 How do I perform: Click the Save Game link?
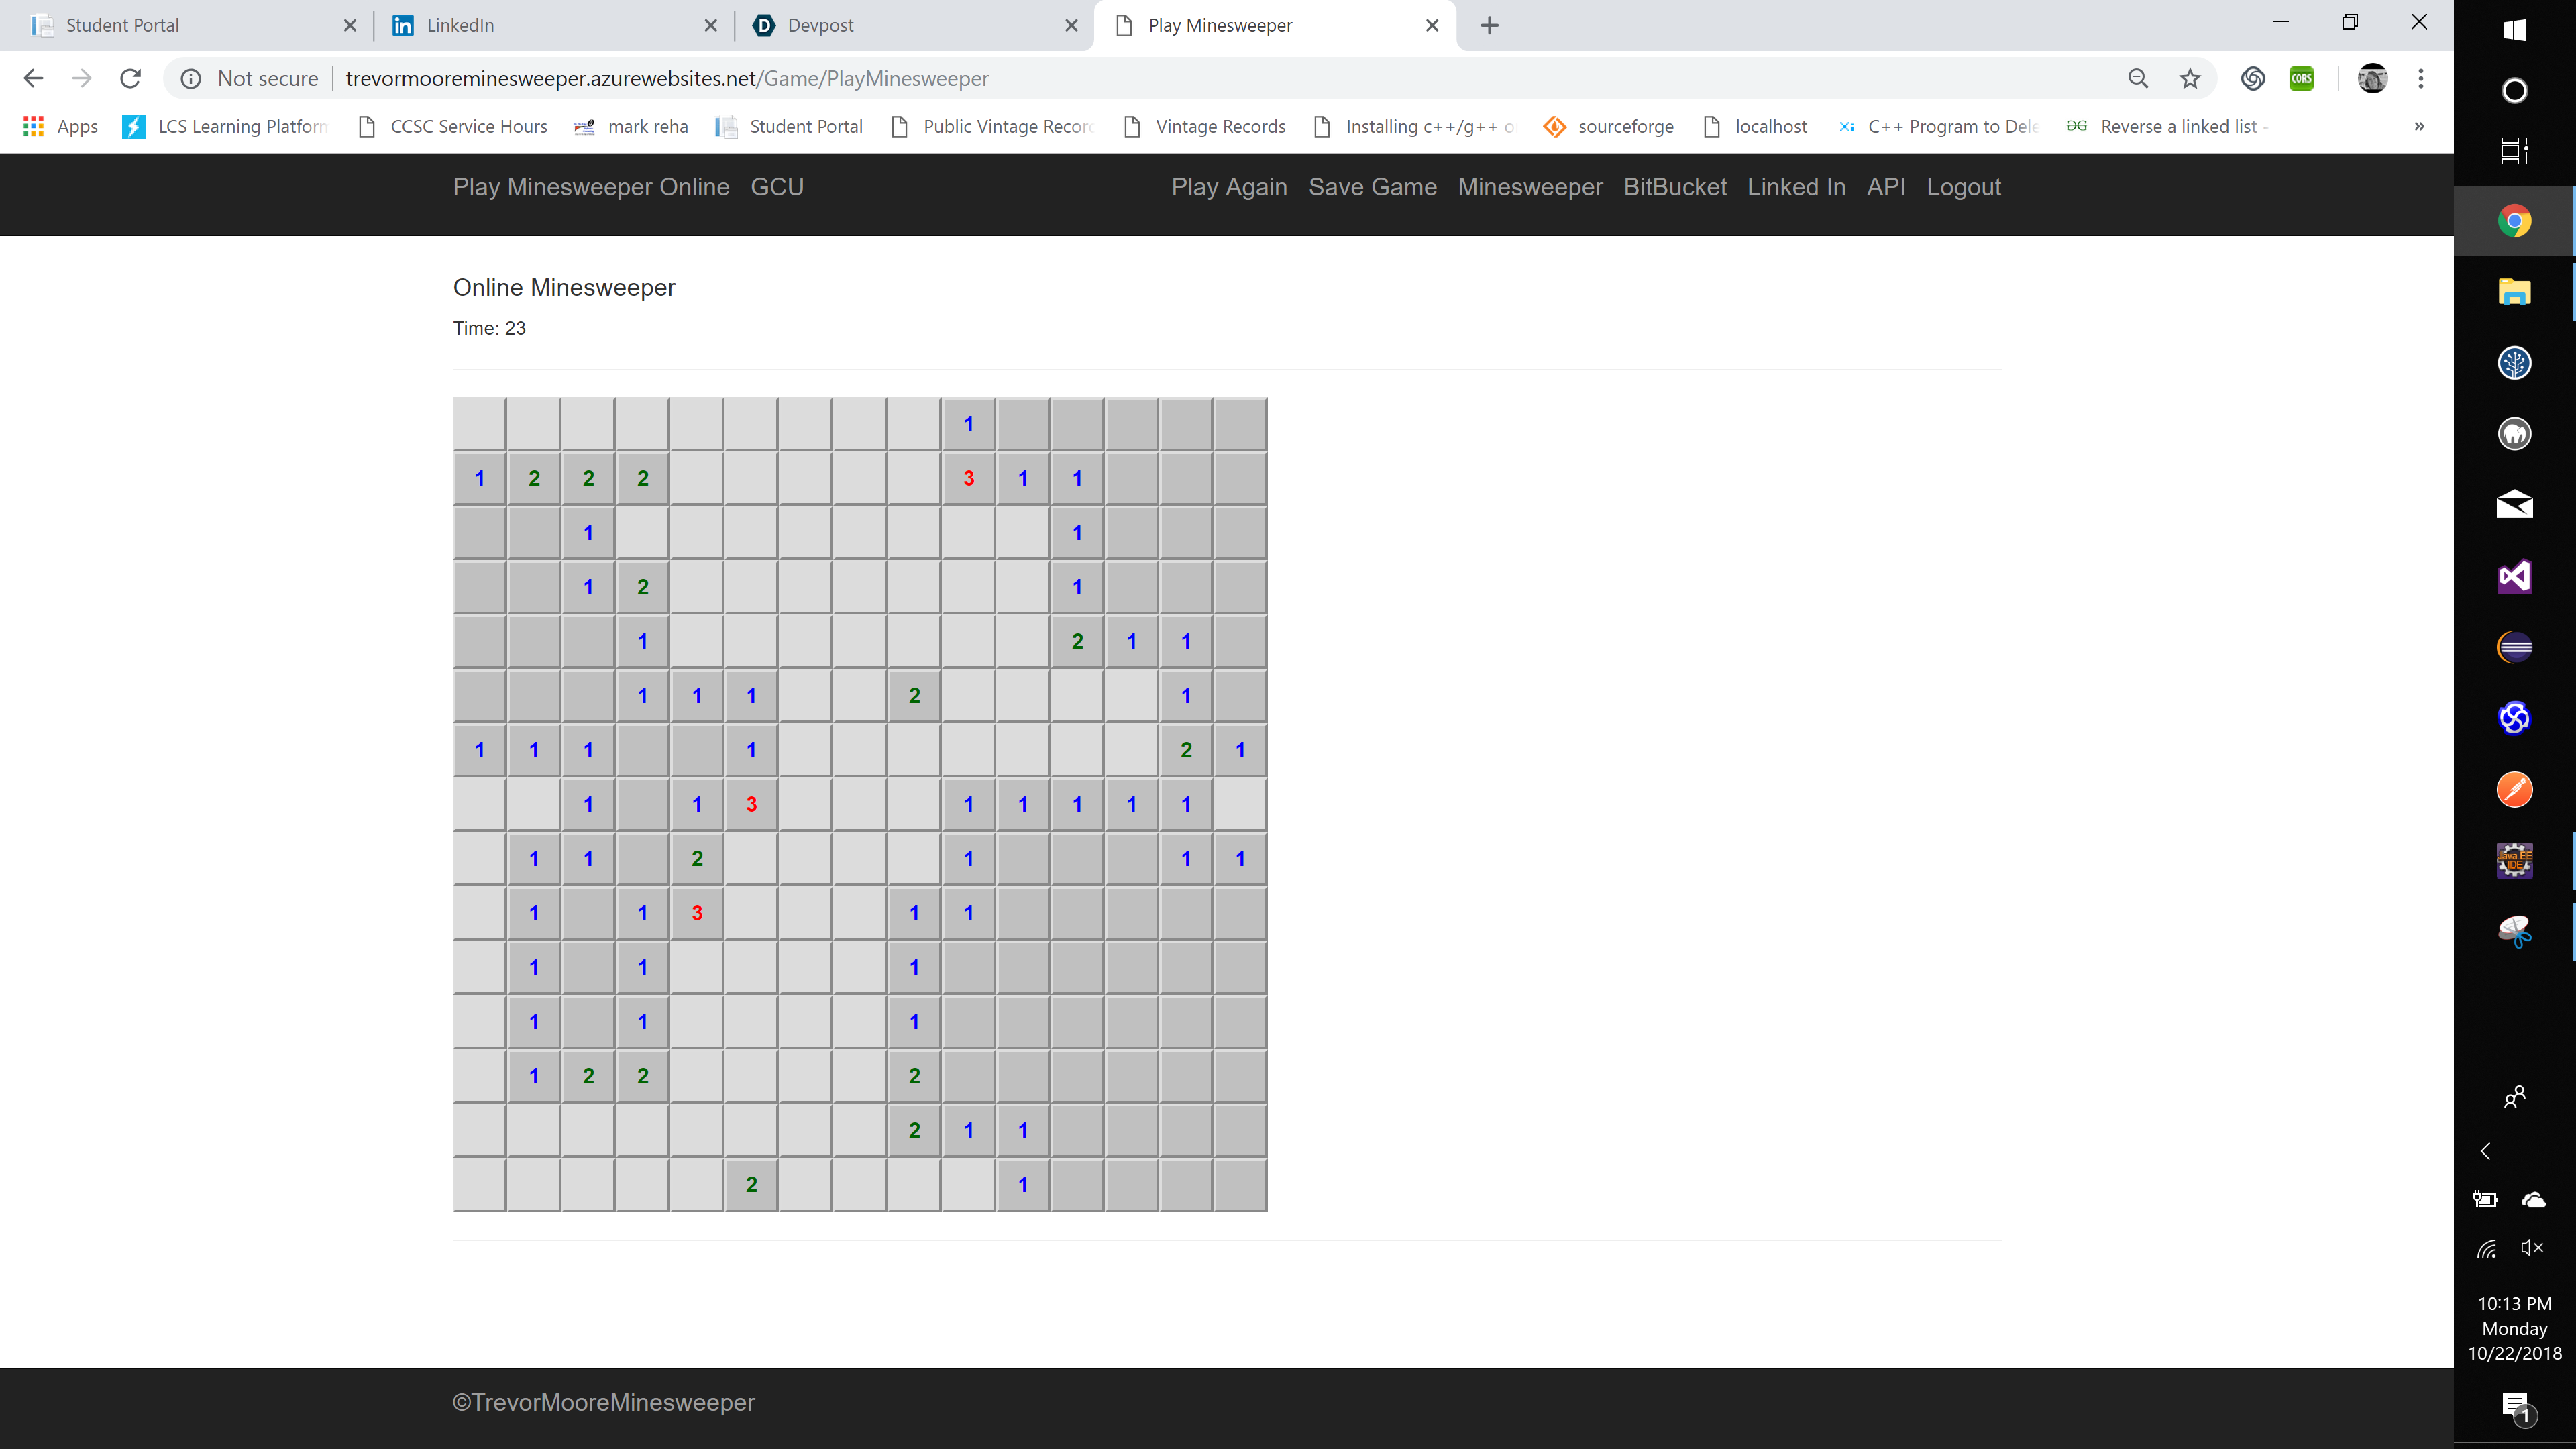(1372, 187)
